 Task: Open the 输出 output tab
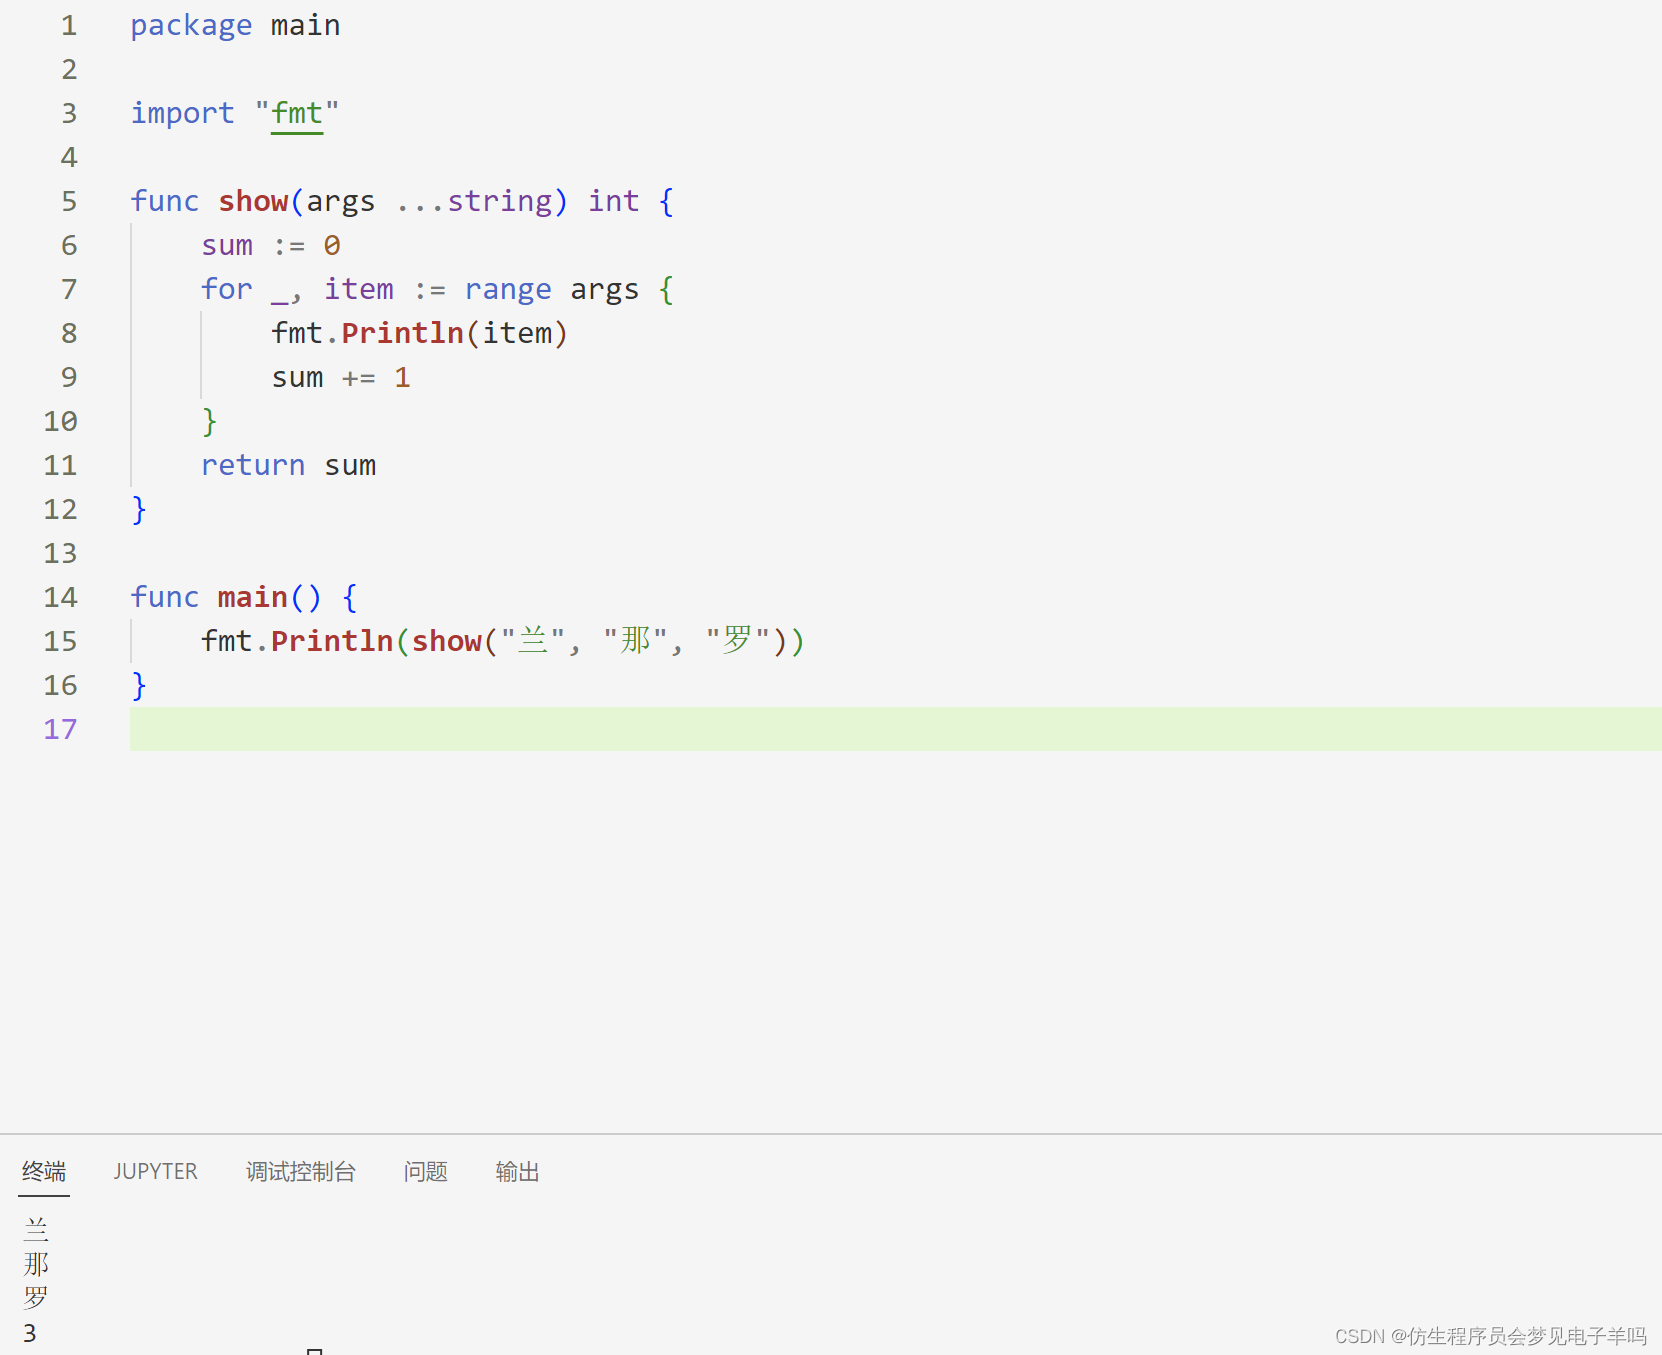(517, 1171)
